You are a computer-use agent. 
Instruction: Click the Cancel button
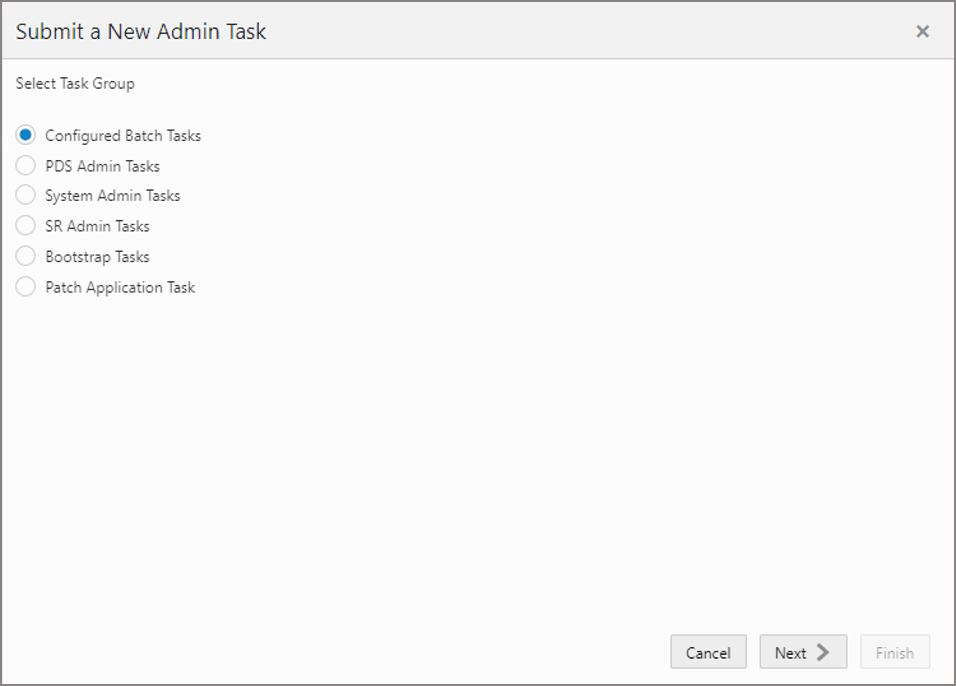[x=708, y=652]
